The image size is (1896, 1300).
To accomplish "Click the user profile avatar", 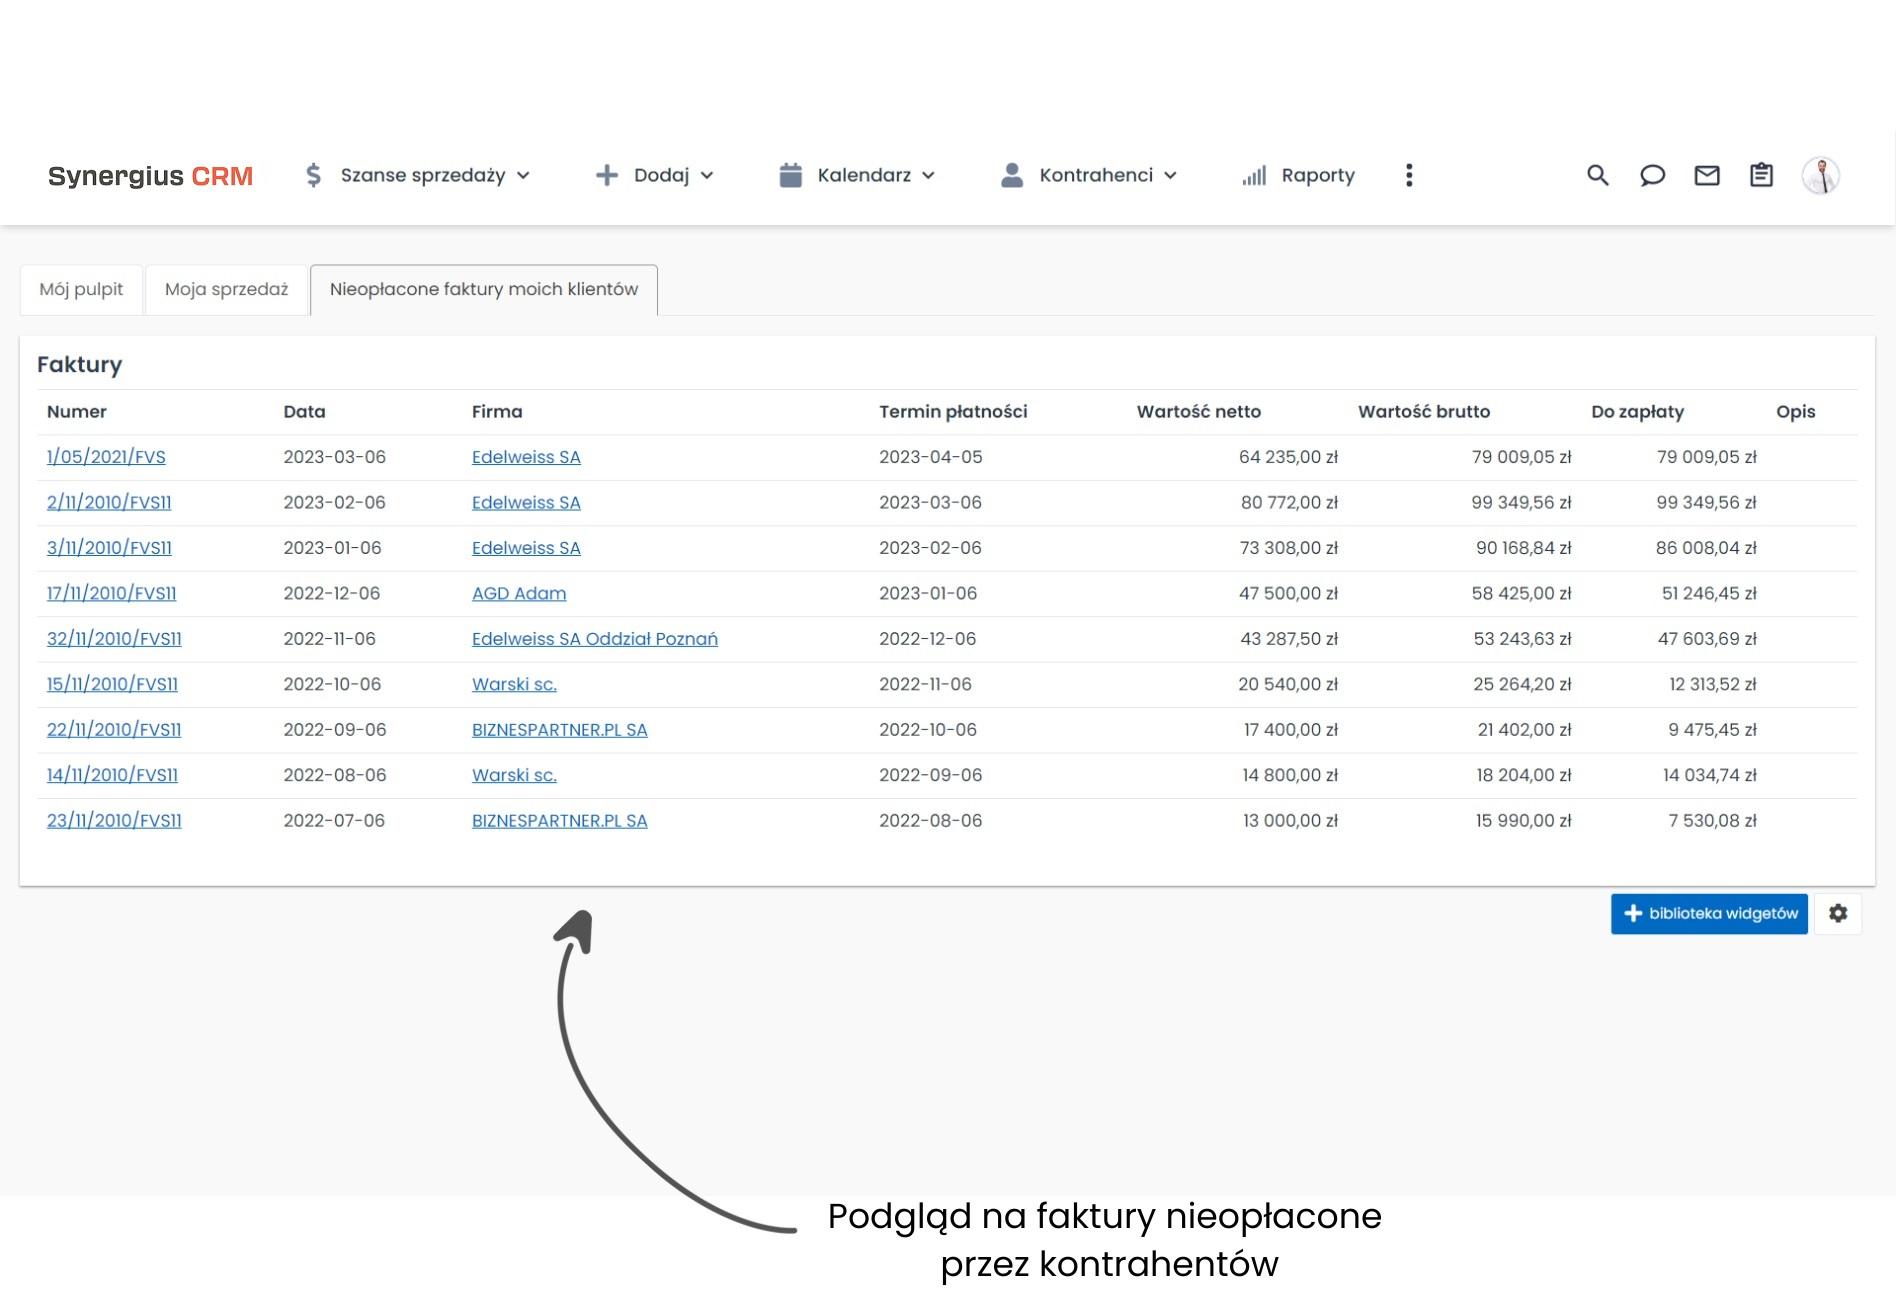I will (x=1820, y=176).
